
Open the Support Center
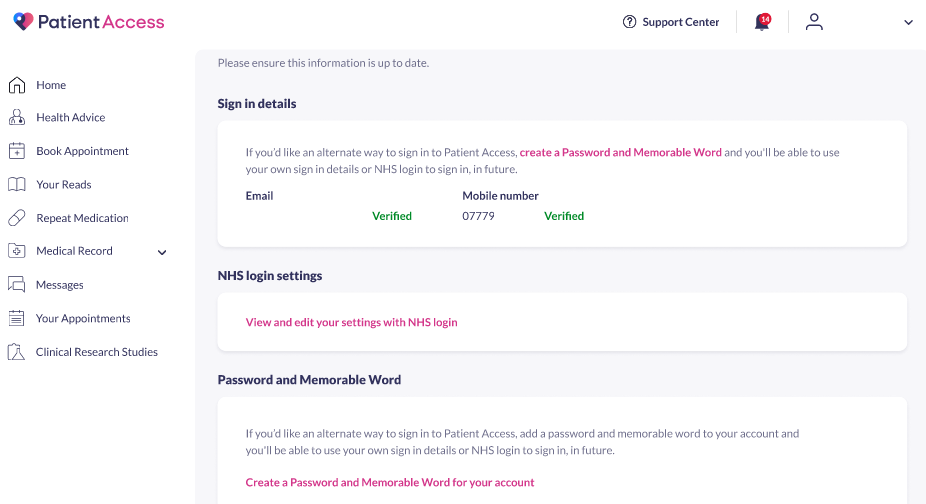pyautogui.click(x=671, y=22)
